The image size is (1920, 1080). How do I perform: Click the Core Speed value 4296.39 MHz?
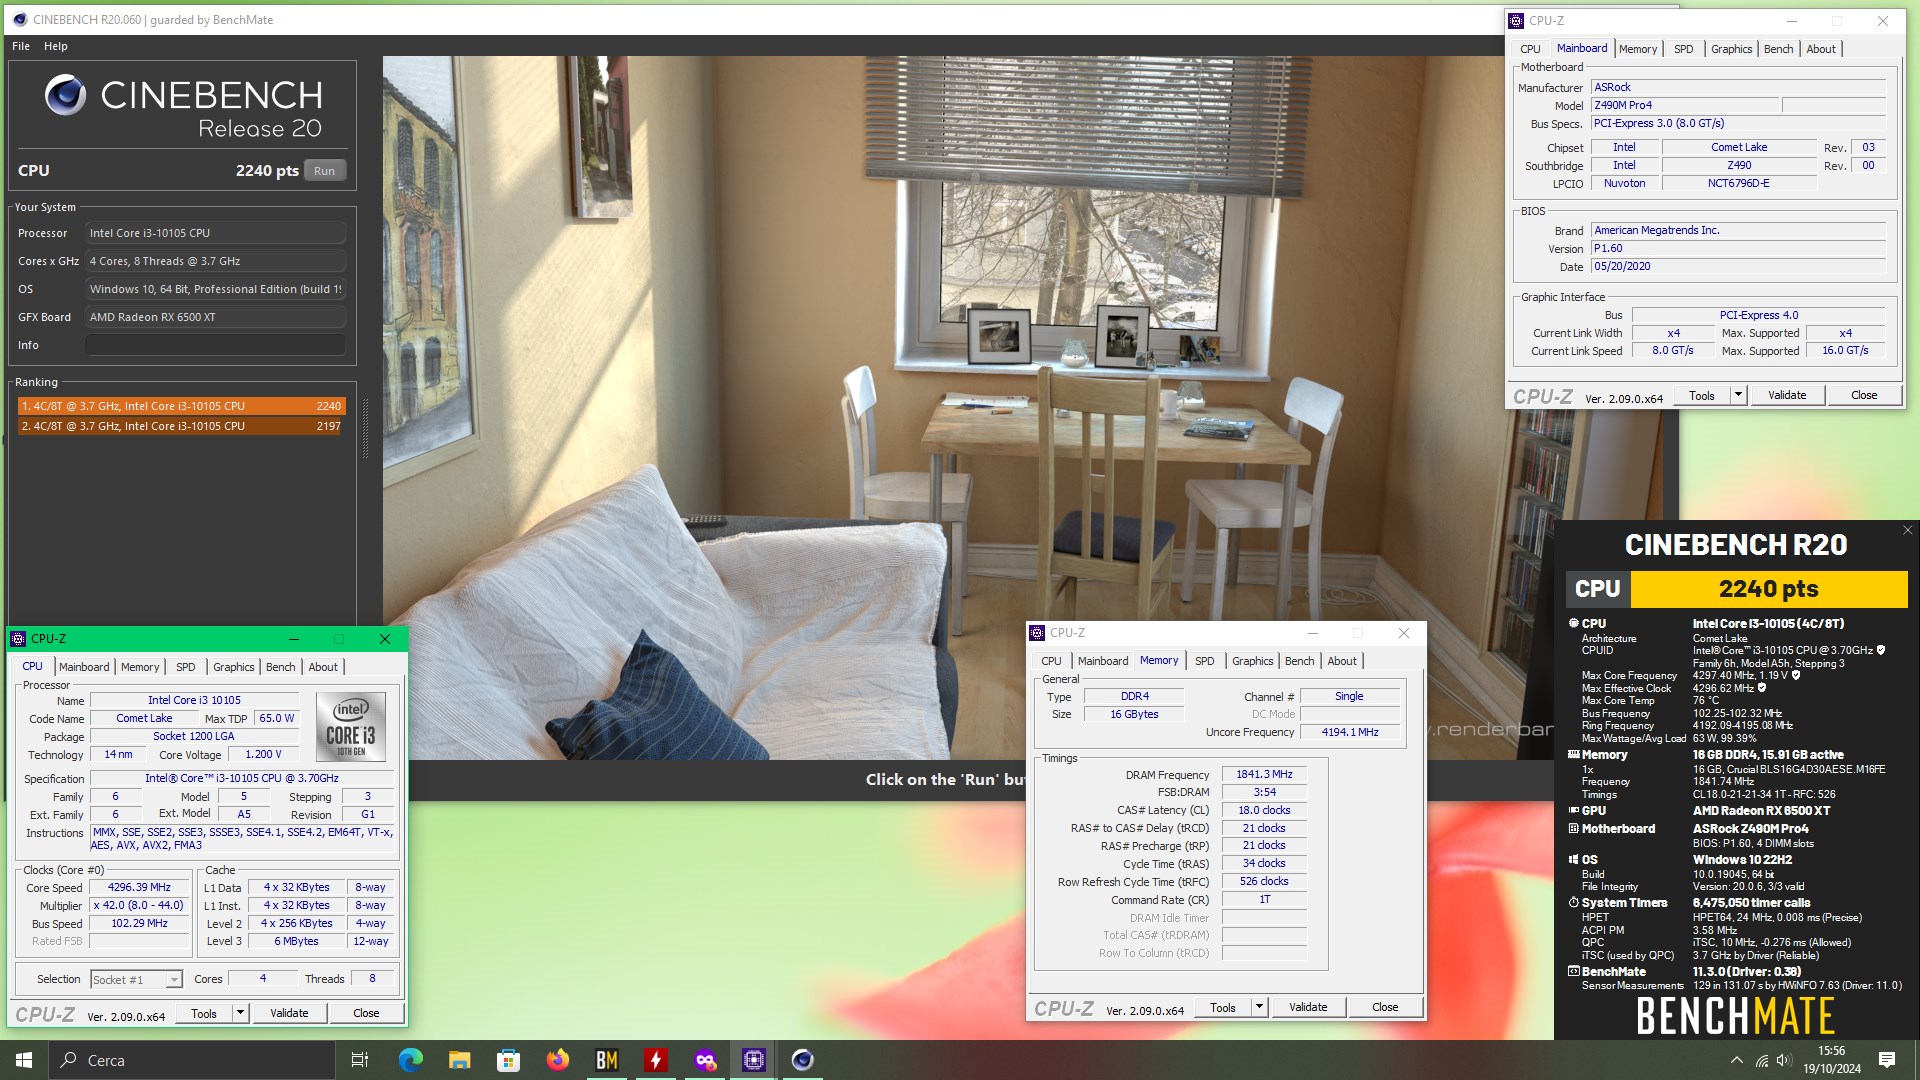pos(139,888)
